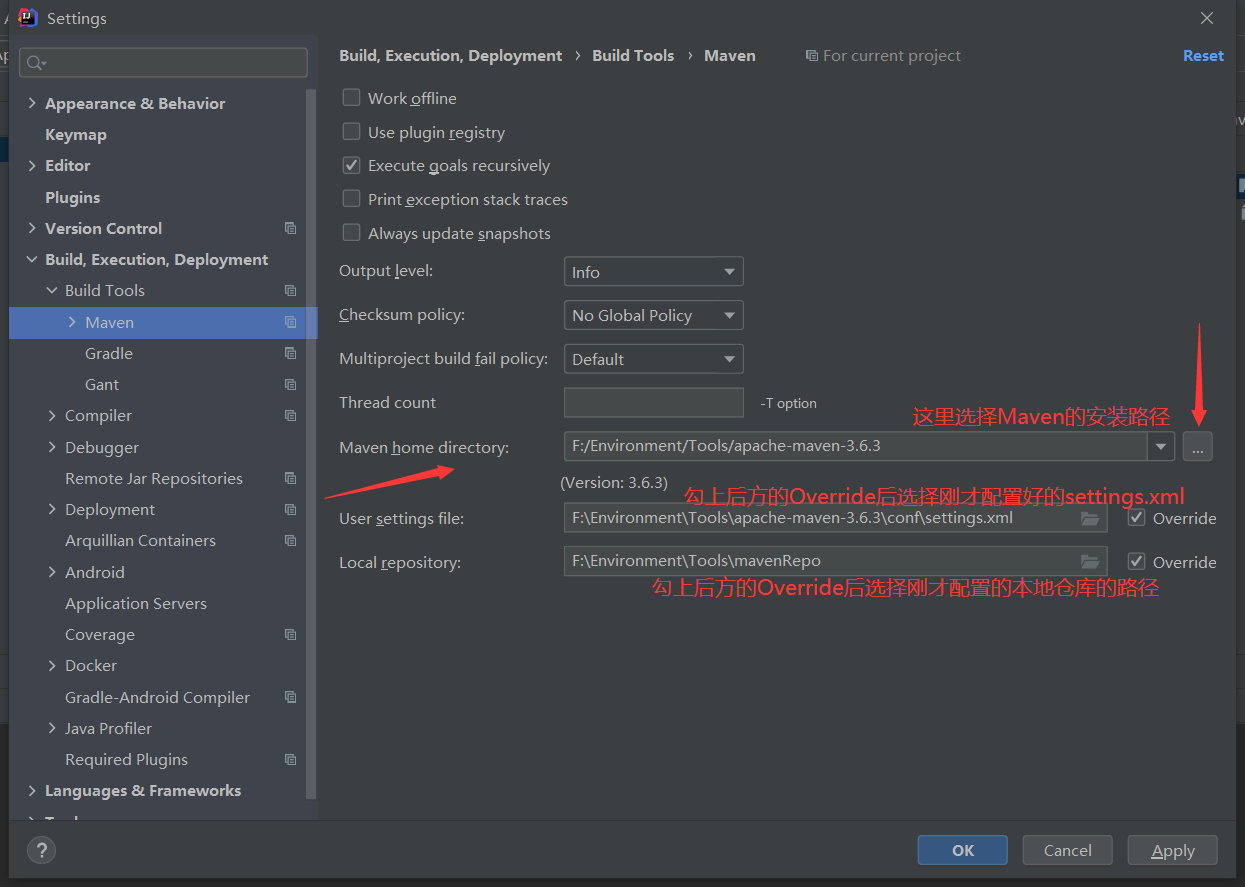The width and height of the screenshot is (1245, 887).
Task: Enable Print exception stack traces
Action: point(351,199)
